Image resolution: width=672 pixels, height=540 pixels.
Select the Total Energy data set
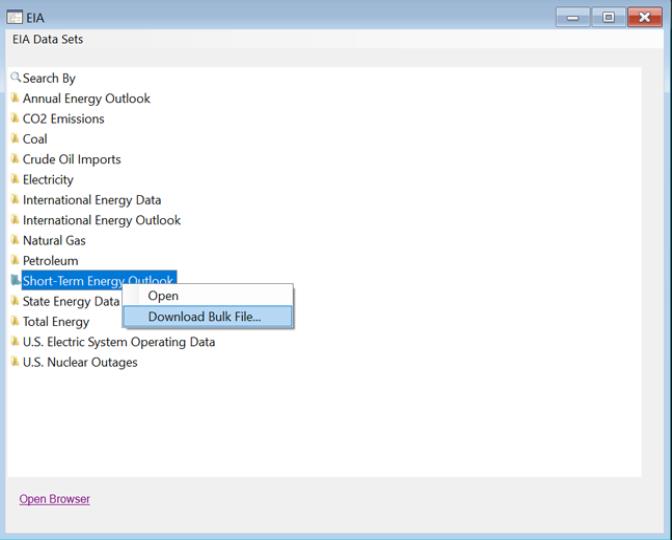(56, 321)
